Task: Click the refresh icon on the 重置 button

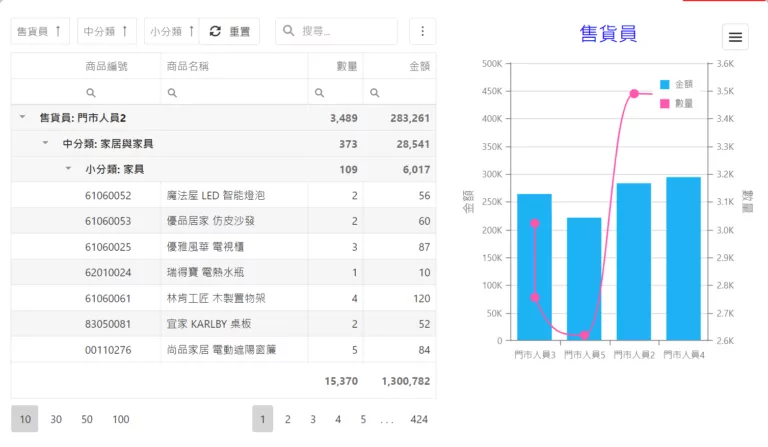Action: pyautogui.click(x=215, y=31)
